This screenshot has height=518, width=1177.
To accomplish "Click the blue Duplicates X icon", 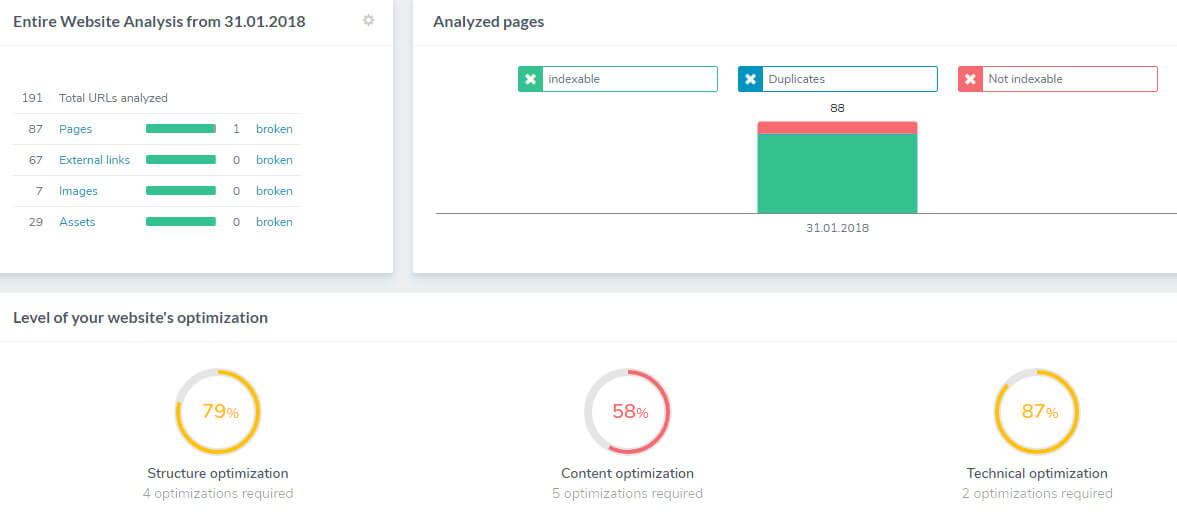I will click(751, 79).
